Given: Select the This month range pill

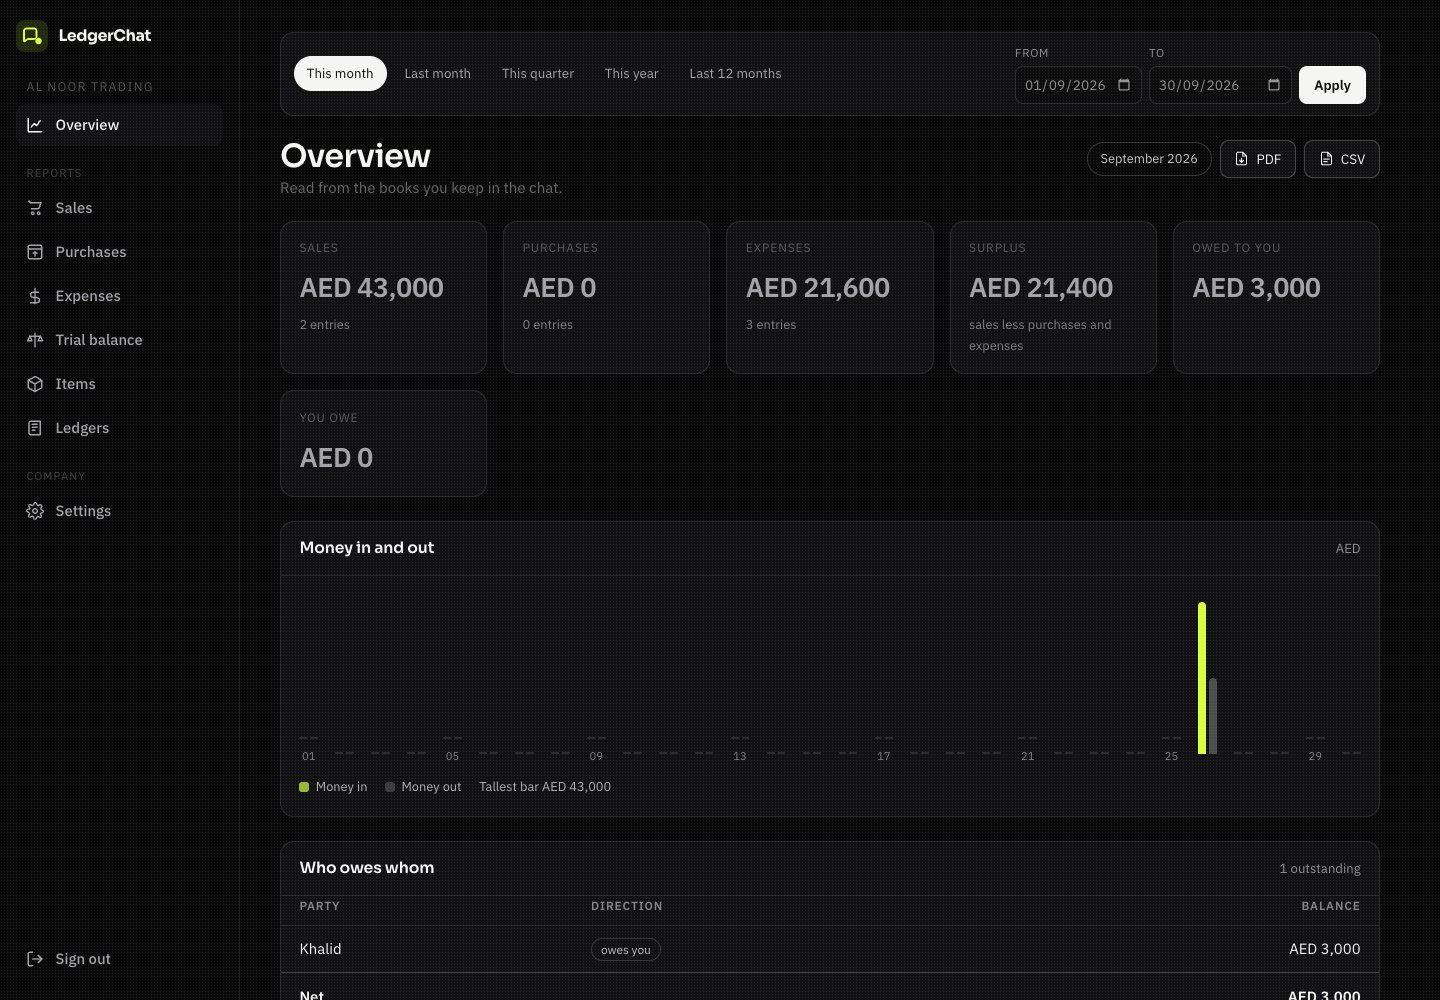Looking at the screenshot, I should 340,74.
